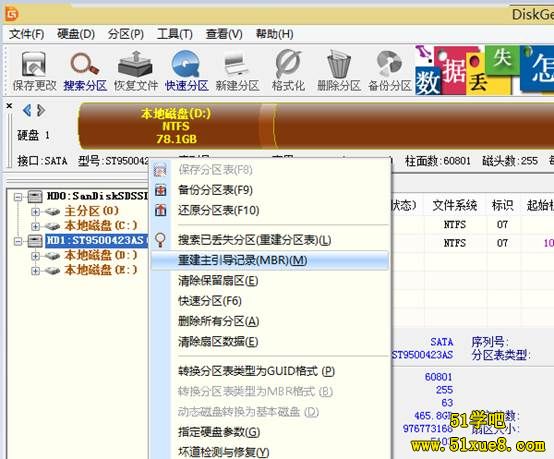Select 本地磁盘(D:) in the disk tree

point(101,255)
